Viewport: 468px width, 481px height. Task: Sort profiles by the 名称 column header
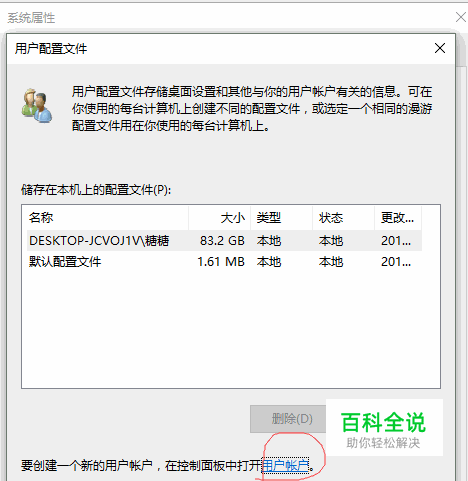[105, 218]
